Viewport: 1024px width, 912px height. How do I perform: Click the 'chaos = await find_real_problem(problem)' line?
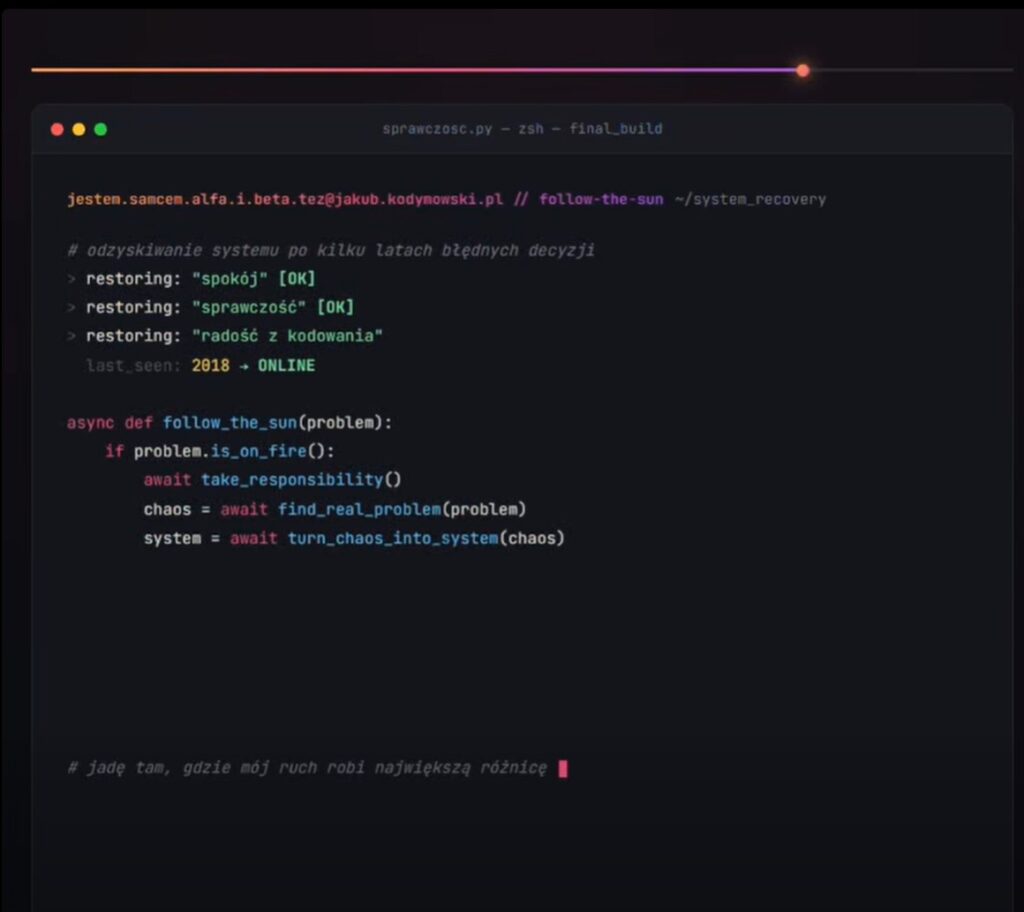point(335,509)
